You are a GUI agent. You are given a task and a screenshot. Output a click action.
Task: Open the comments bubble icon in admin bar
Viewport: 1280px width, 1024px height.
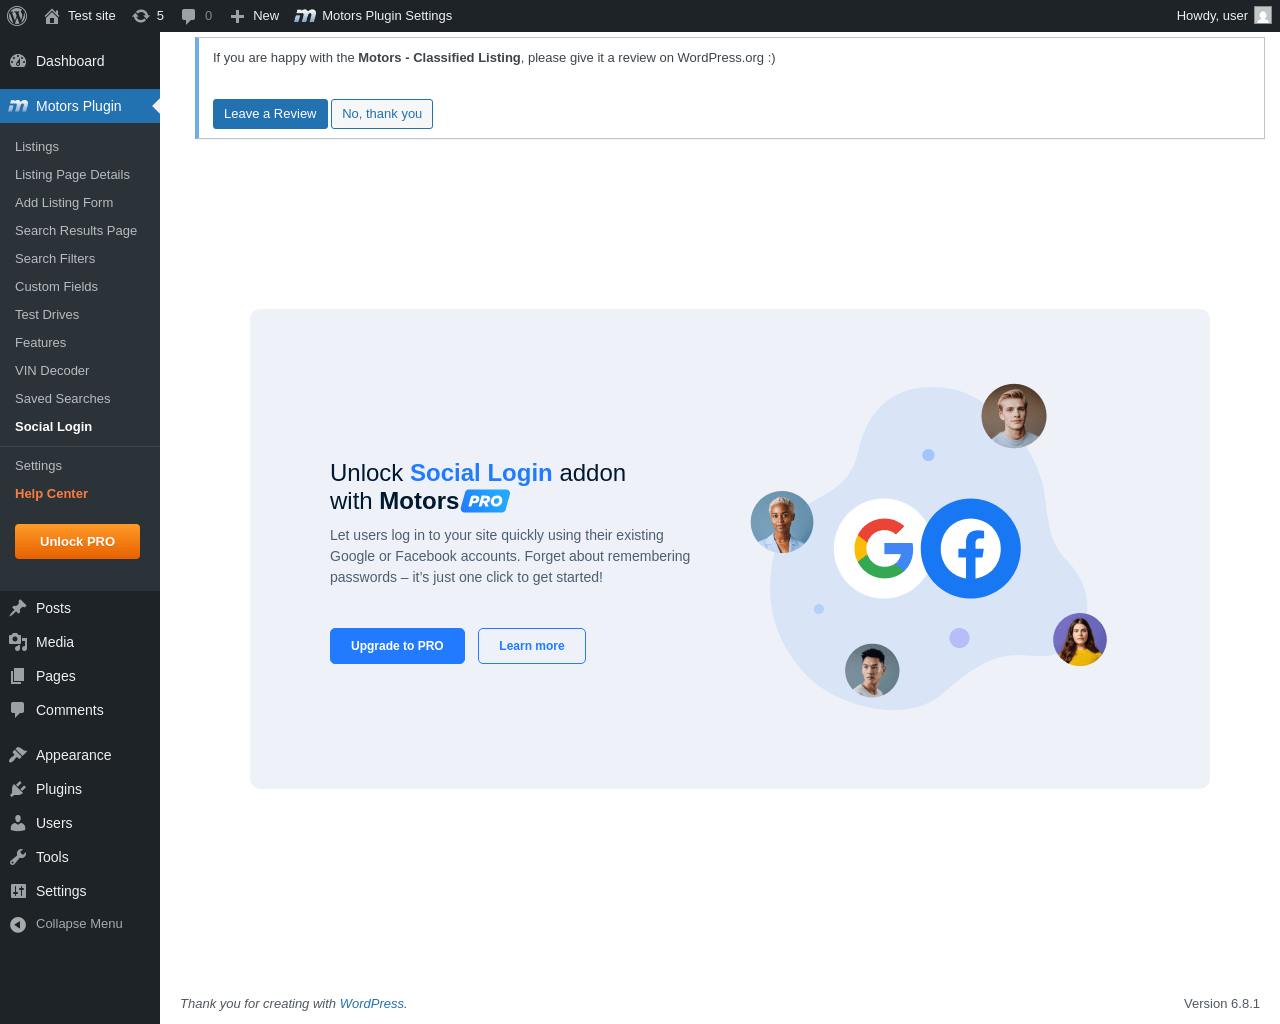188,16
